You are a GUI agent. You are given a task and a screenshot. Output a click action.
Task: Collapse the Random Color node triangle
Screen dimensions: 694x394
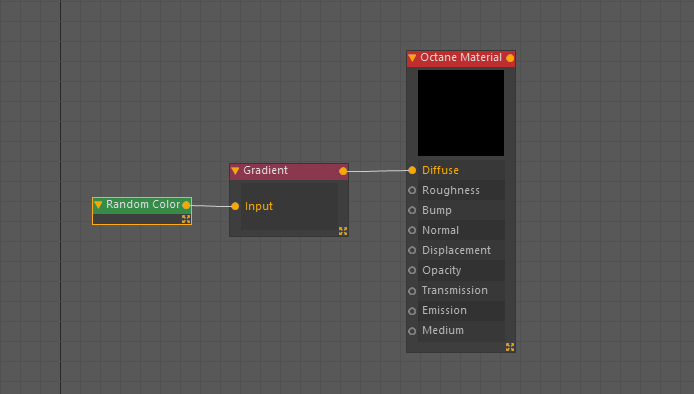coord(98,205)
